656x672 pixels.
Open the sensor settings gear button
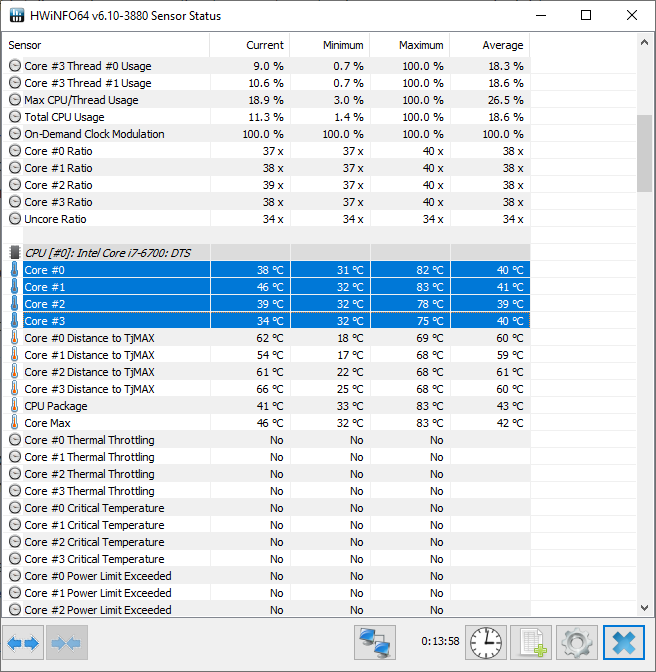click(x=577, y=642)
